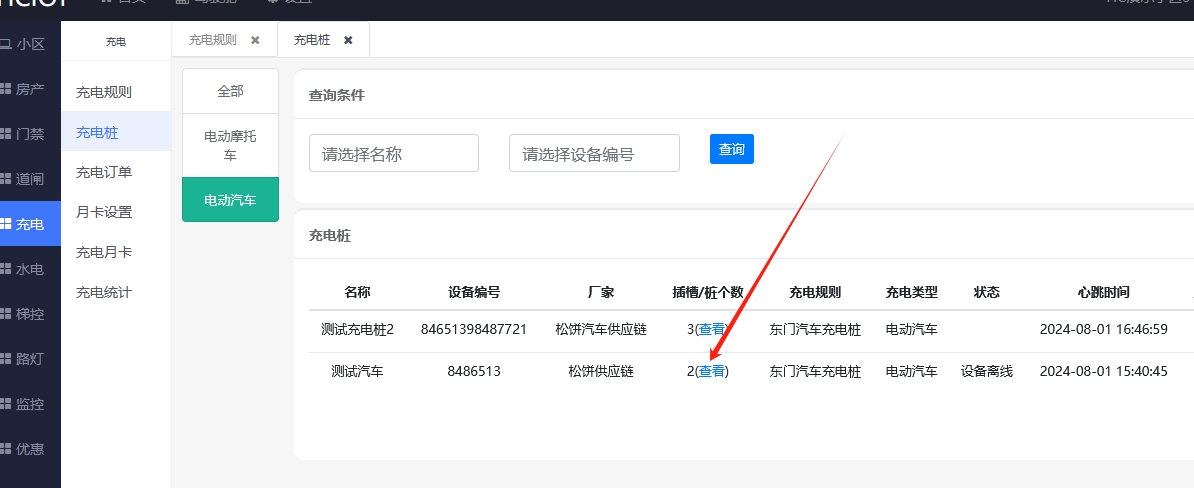
Task: Switch to the 充电桩 tab
Action: click(x=312, y=40)
